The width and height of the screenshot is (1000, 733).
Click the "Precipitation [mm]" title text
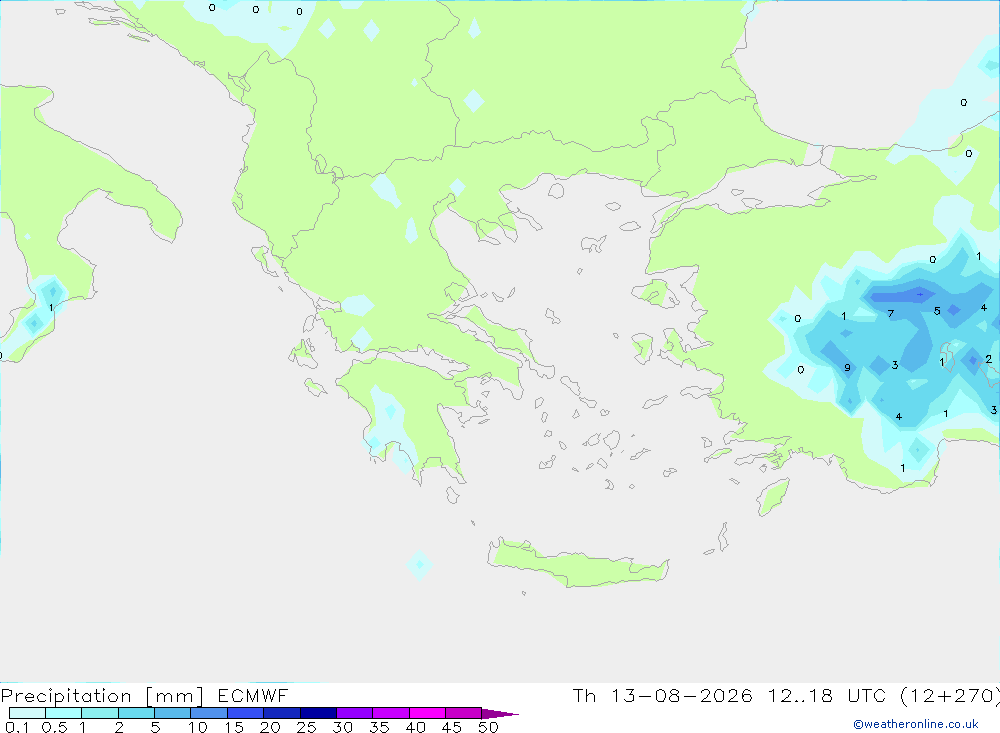[102, 696]
